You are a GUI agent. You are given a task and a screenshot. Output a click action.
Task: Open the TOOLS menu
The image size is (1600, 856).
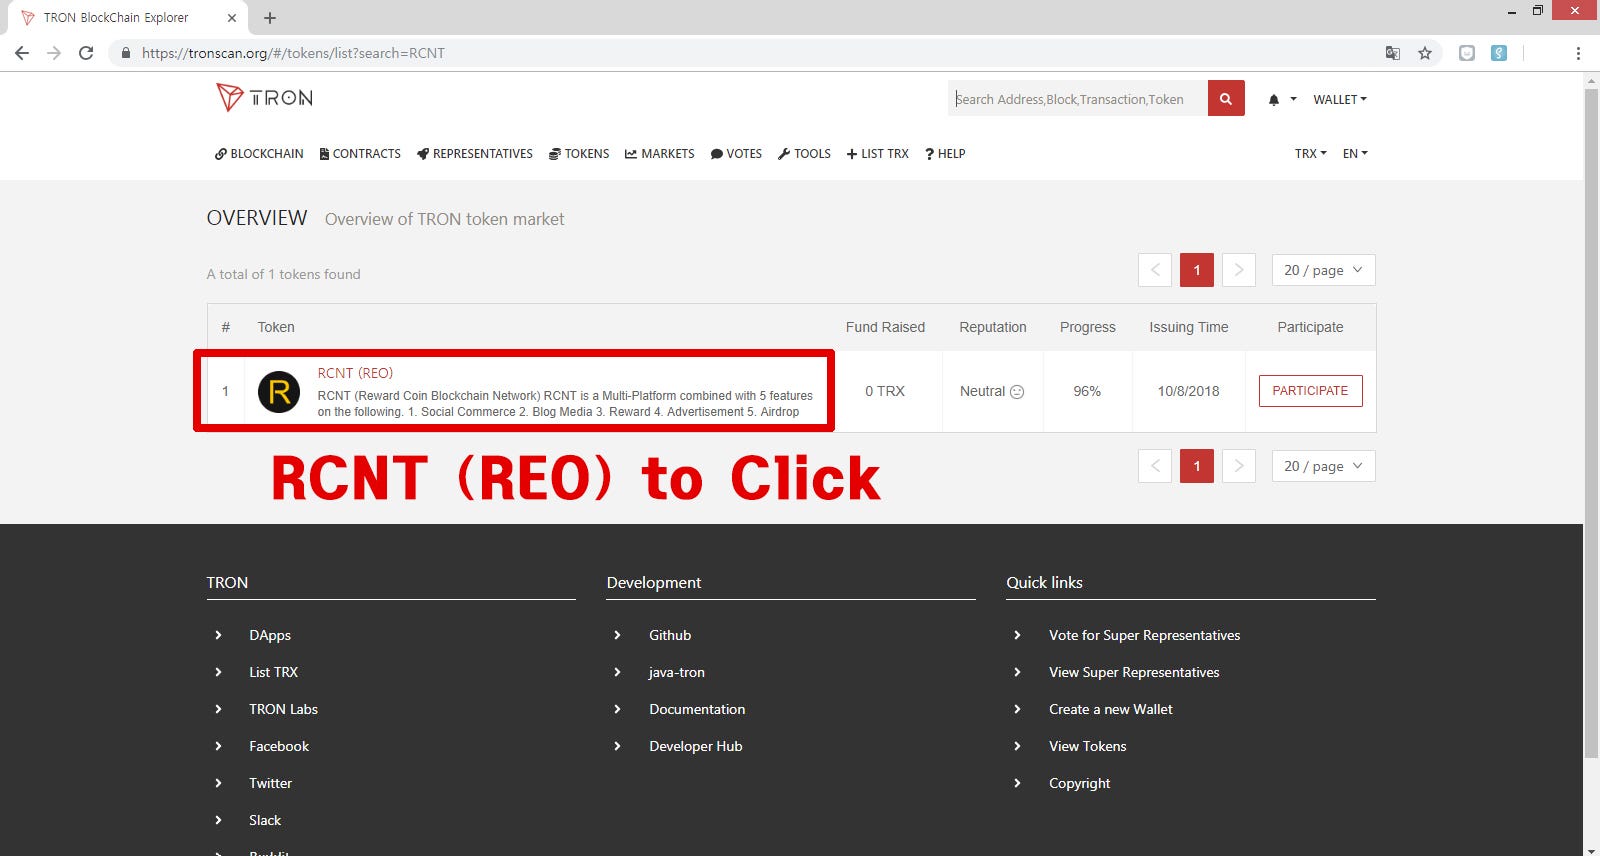pyautogui.click(x=805, y=154)
